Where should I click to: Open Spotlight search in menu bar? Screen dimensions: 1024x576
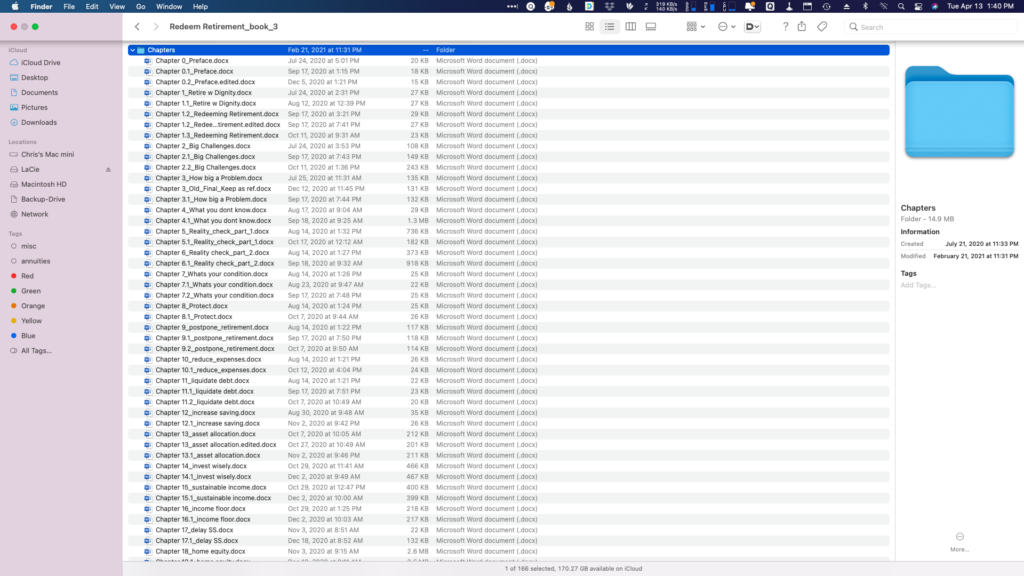pyautogui.click(x=901, y=7)
